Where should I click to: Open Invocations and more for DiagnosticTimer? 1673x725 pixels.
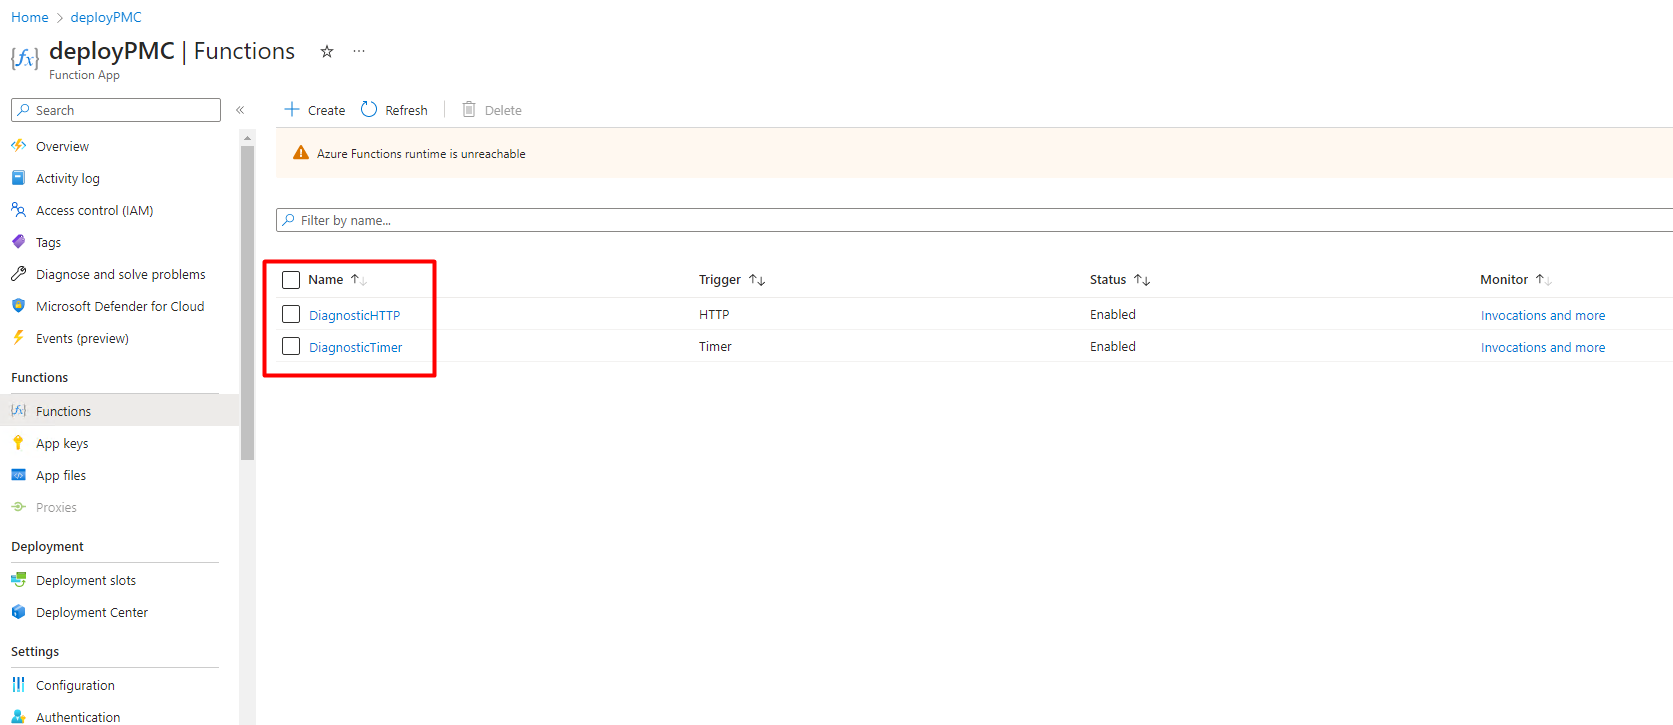click(1543, 347)
